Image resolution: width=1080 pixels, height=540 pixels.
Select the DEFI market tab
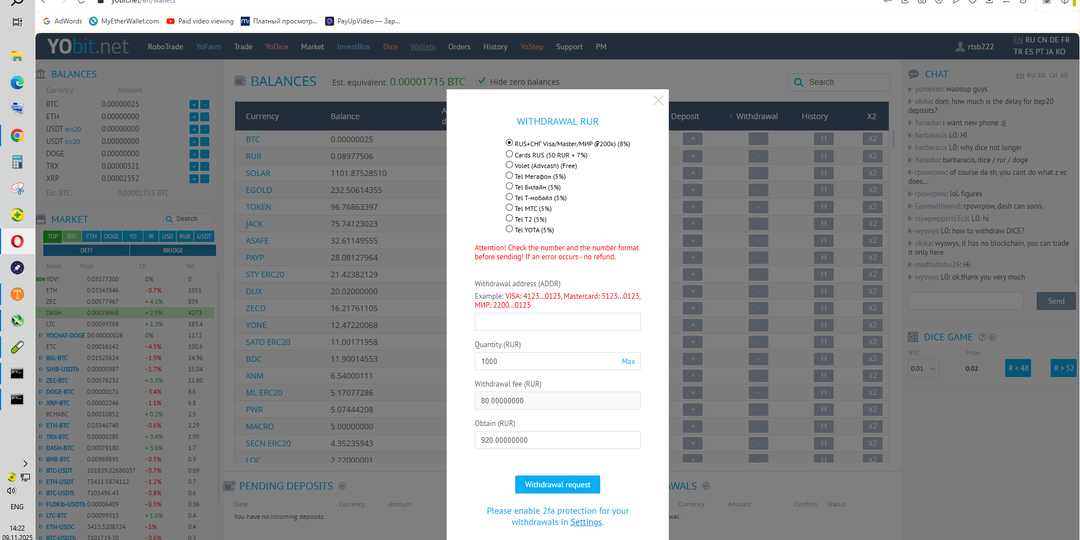point(87,251)
